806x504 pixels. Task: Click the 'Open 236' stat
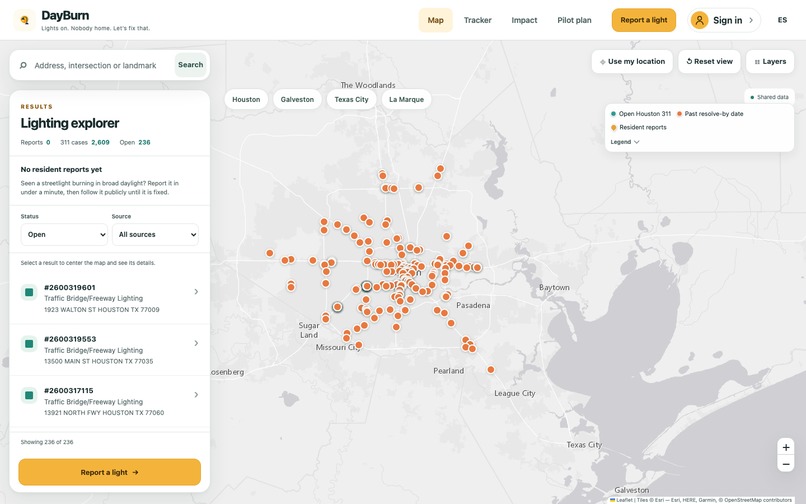pyautogui.click(x=135, y=142)
